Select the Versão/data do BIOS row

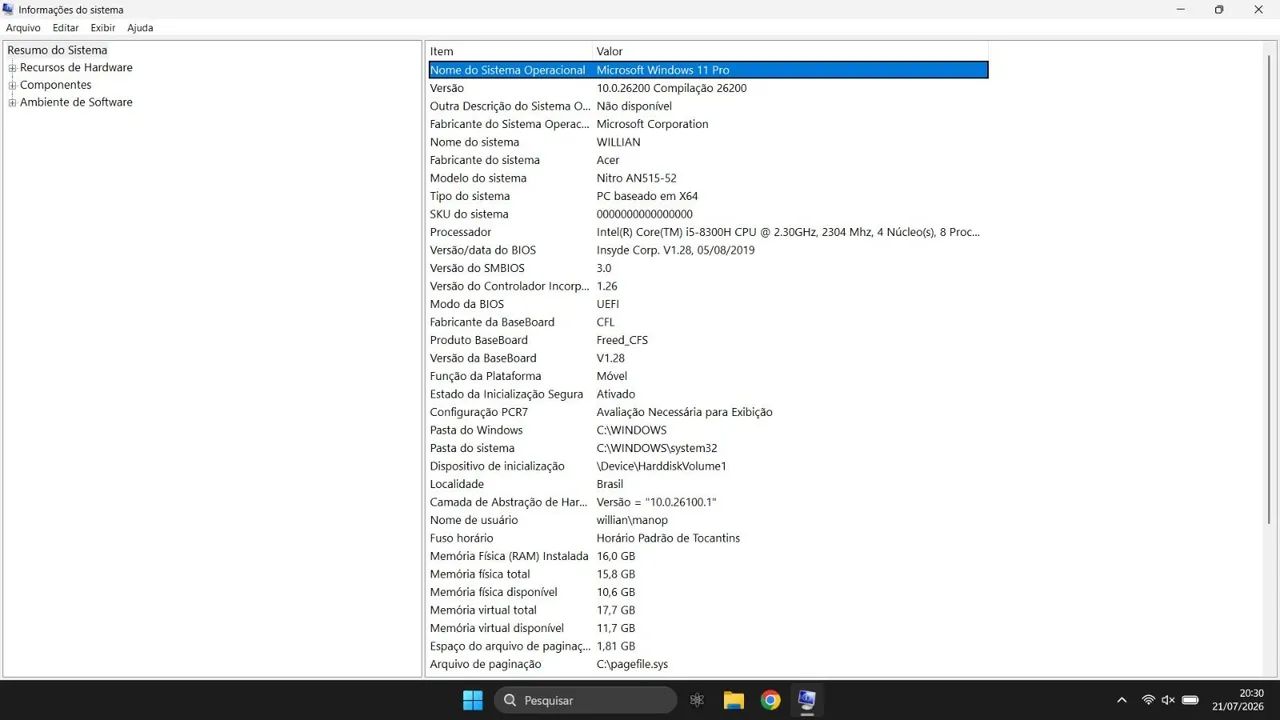(708, 250)
